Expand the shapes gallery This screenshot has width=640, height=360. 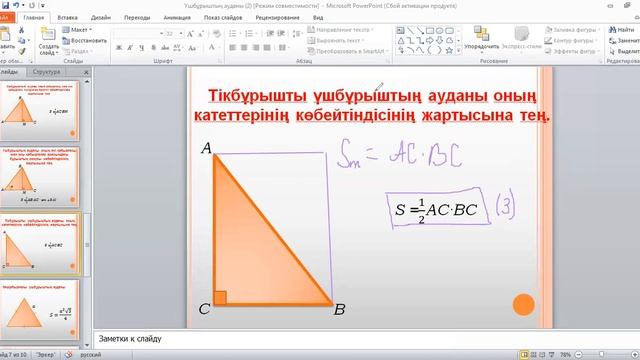click(458, 51)
